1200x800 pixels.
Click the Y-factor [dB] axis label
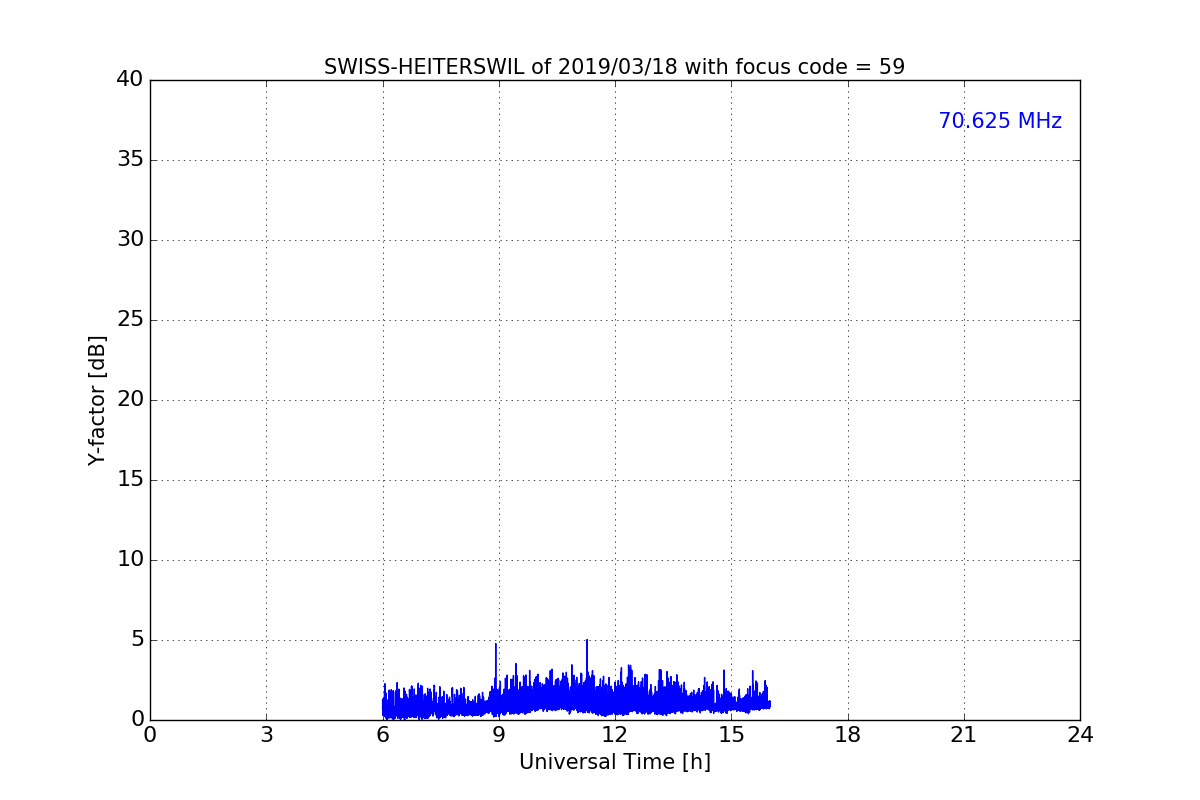coord(97,400)
